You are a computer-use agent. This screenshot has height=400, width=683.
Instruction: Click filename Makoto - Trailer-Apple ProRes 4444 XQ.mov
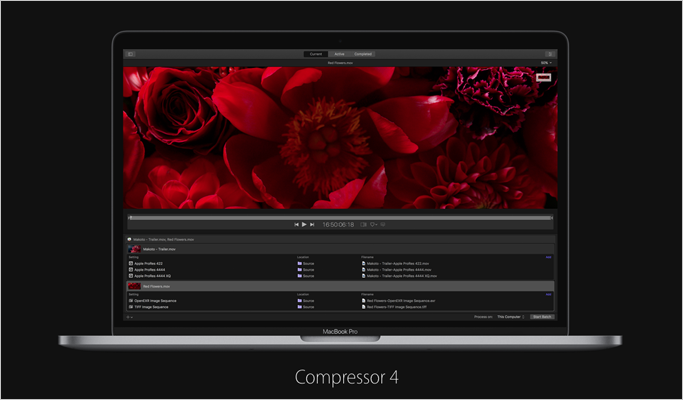click(399, 276)
